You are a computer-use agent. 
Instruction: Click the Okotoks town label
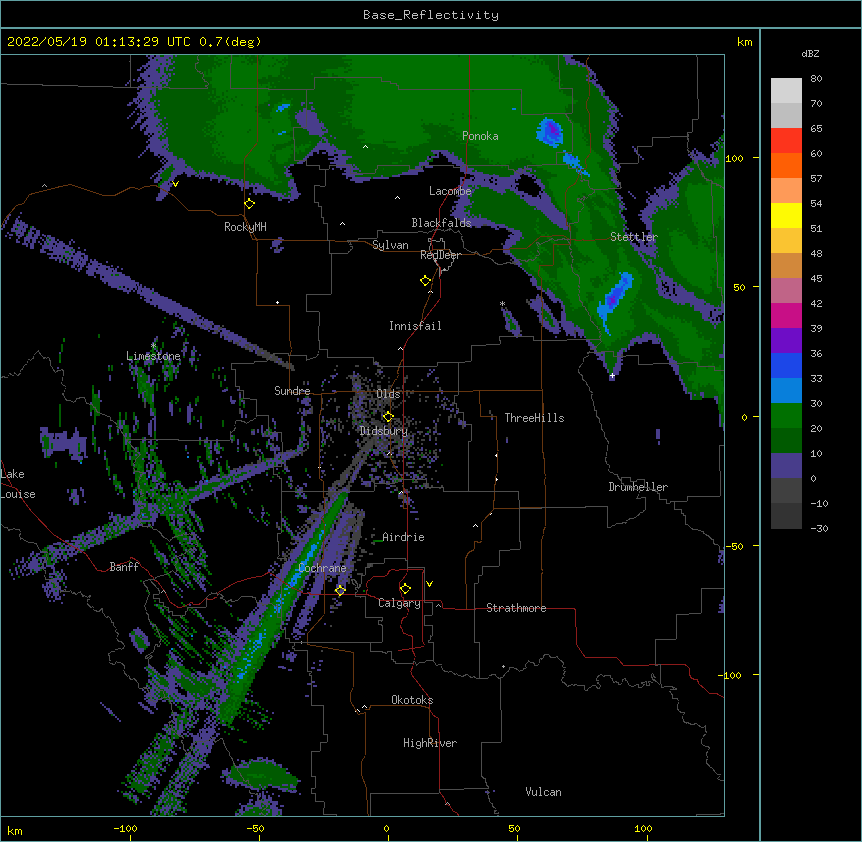412,700
